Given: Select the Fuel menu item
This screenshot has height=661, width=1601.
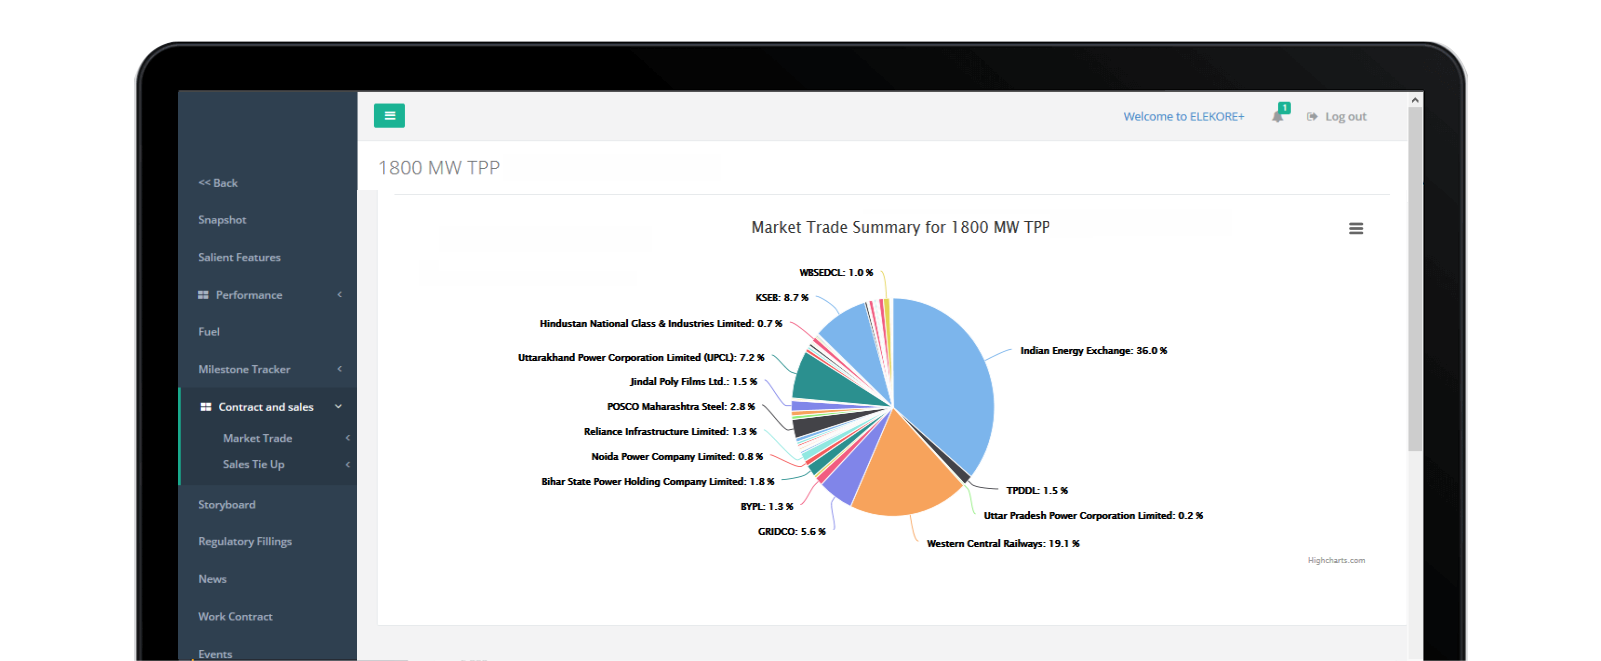Looking at the screenshot, I should tap(209, 332).
